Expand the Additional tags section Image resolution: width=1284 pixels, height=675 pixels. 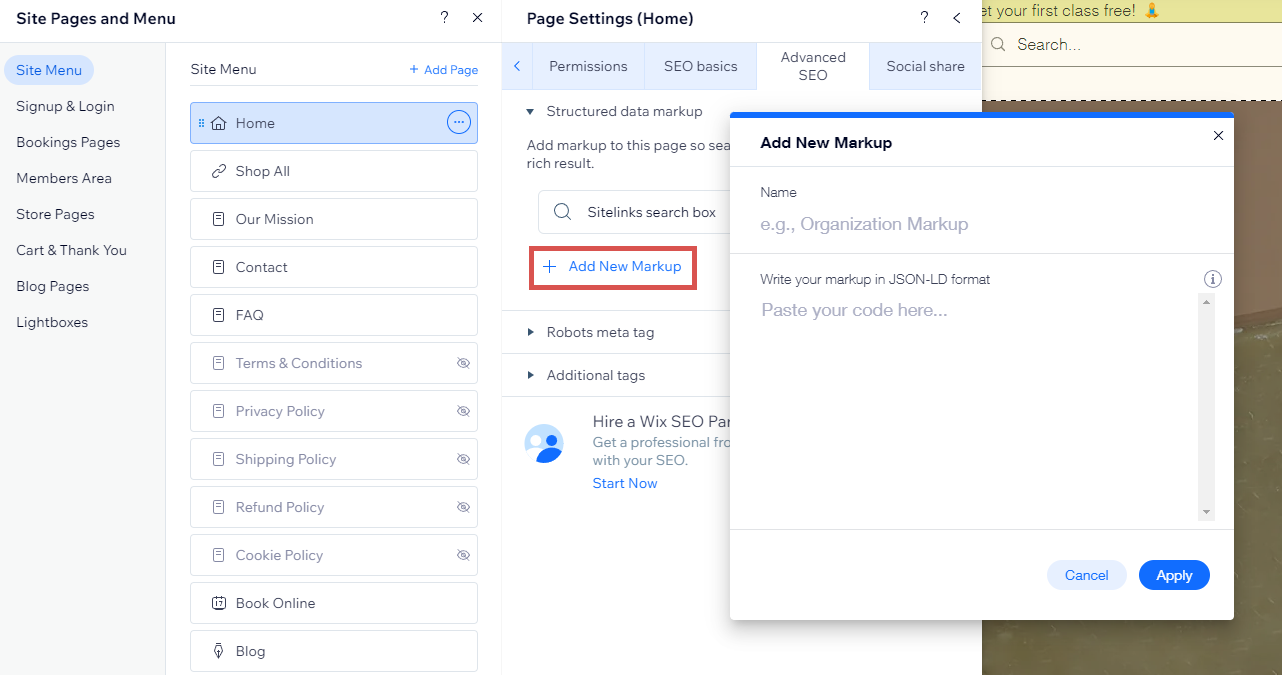(531, 375)
